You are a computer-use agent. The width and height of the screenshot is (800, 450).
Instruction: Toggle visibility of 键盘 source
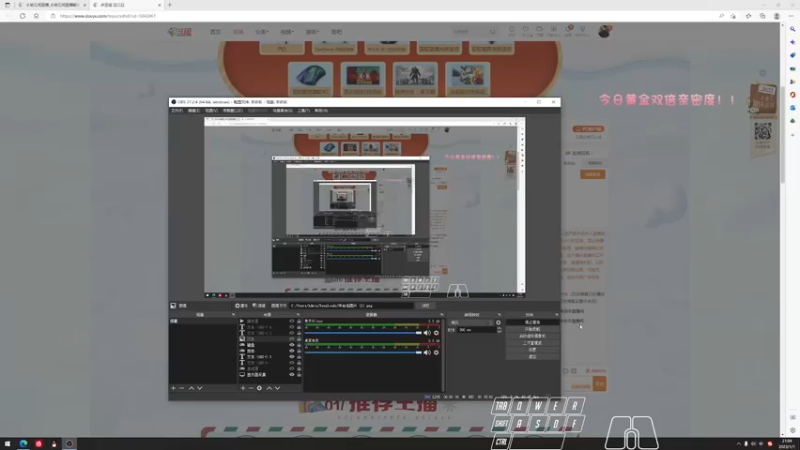[292, 345]
